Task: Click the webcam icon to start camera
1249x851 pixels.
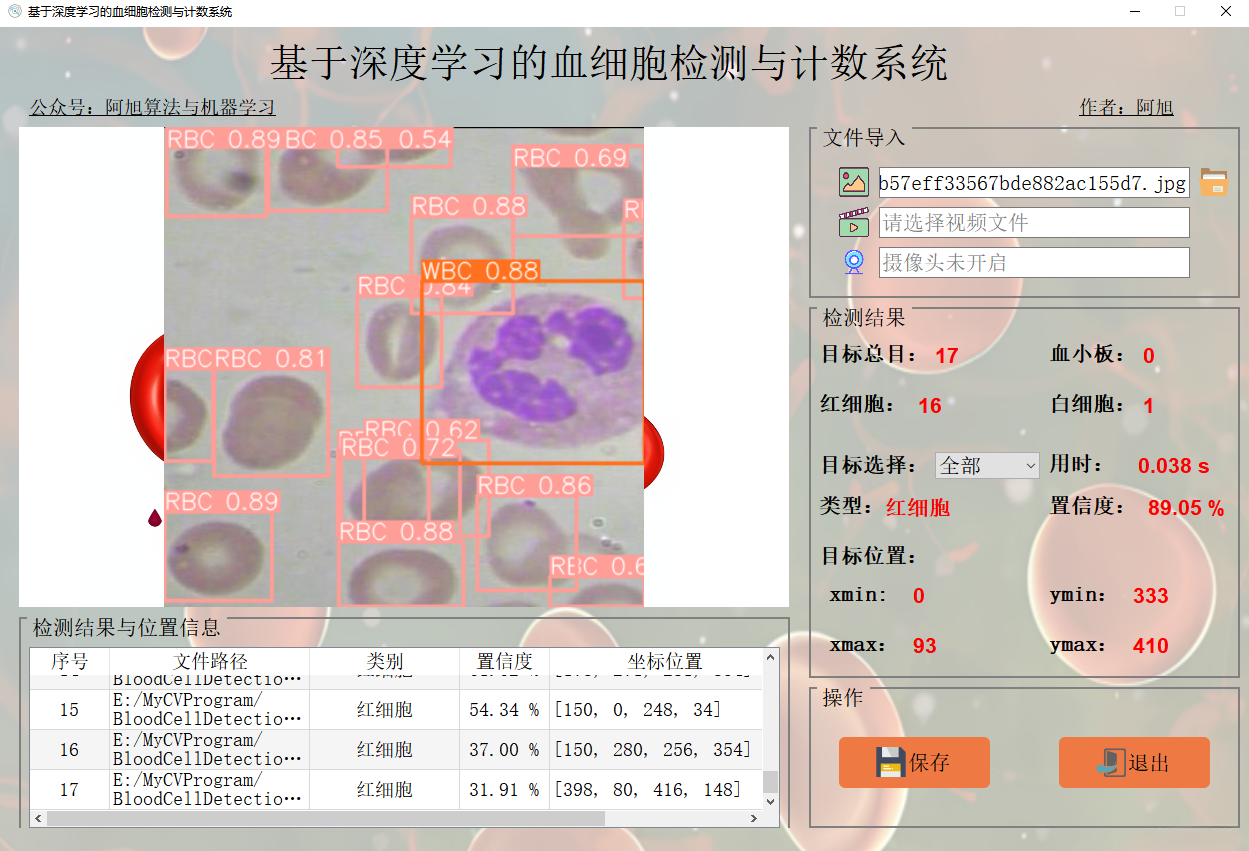Action: 853,261
